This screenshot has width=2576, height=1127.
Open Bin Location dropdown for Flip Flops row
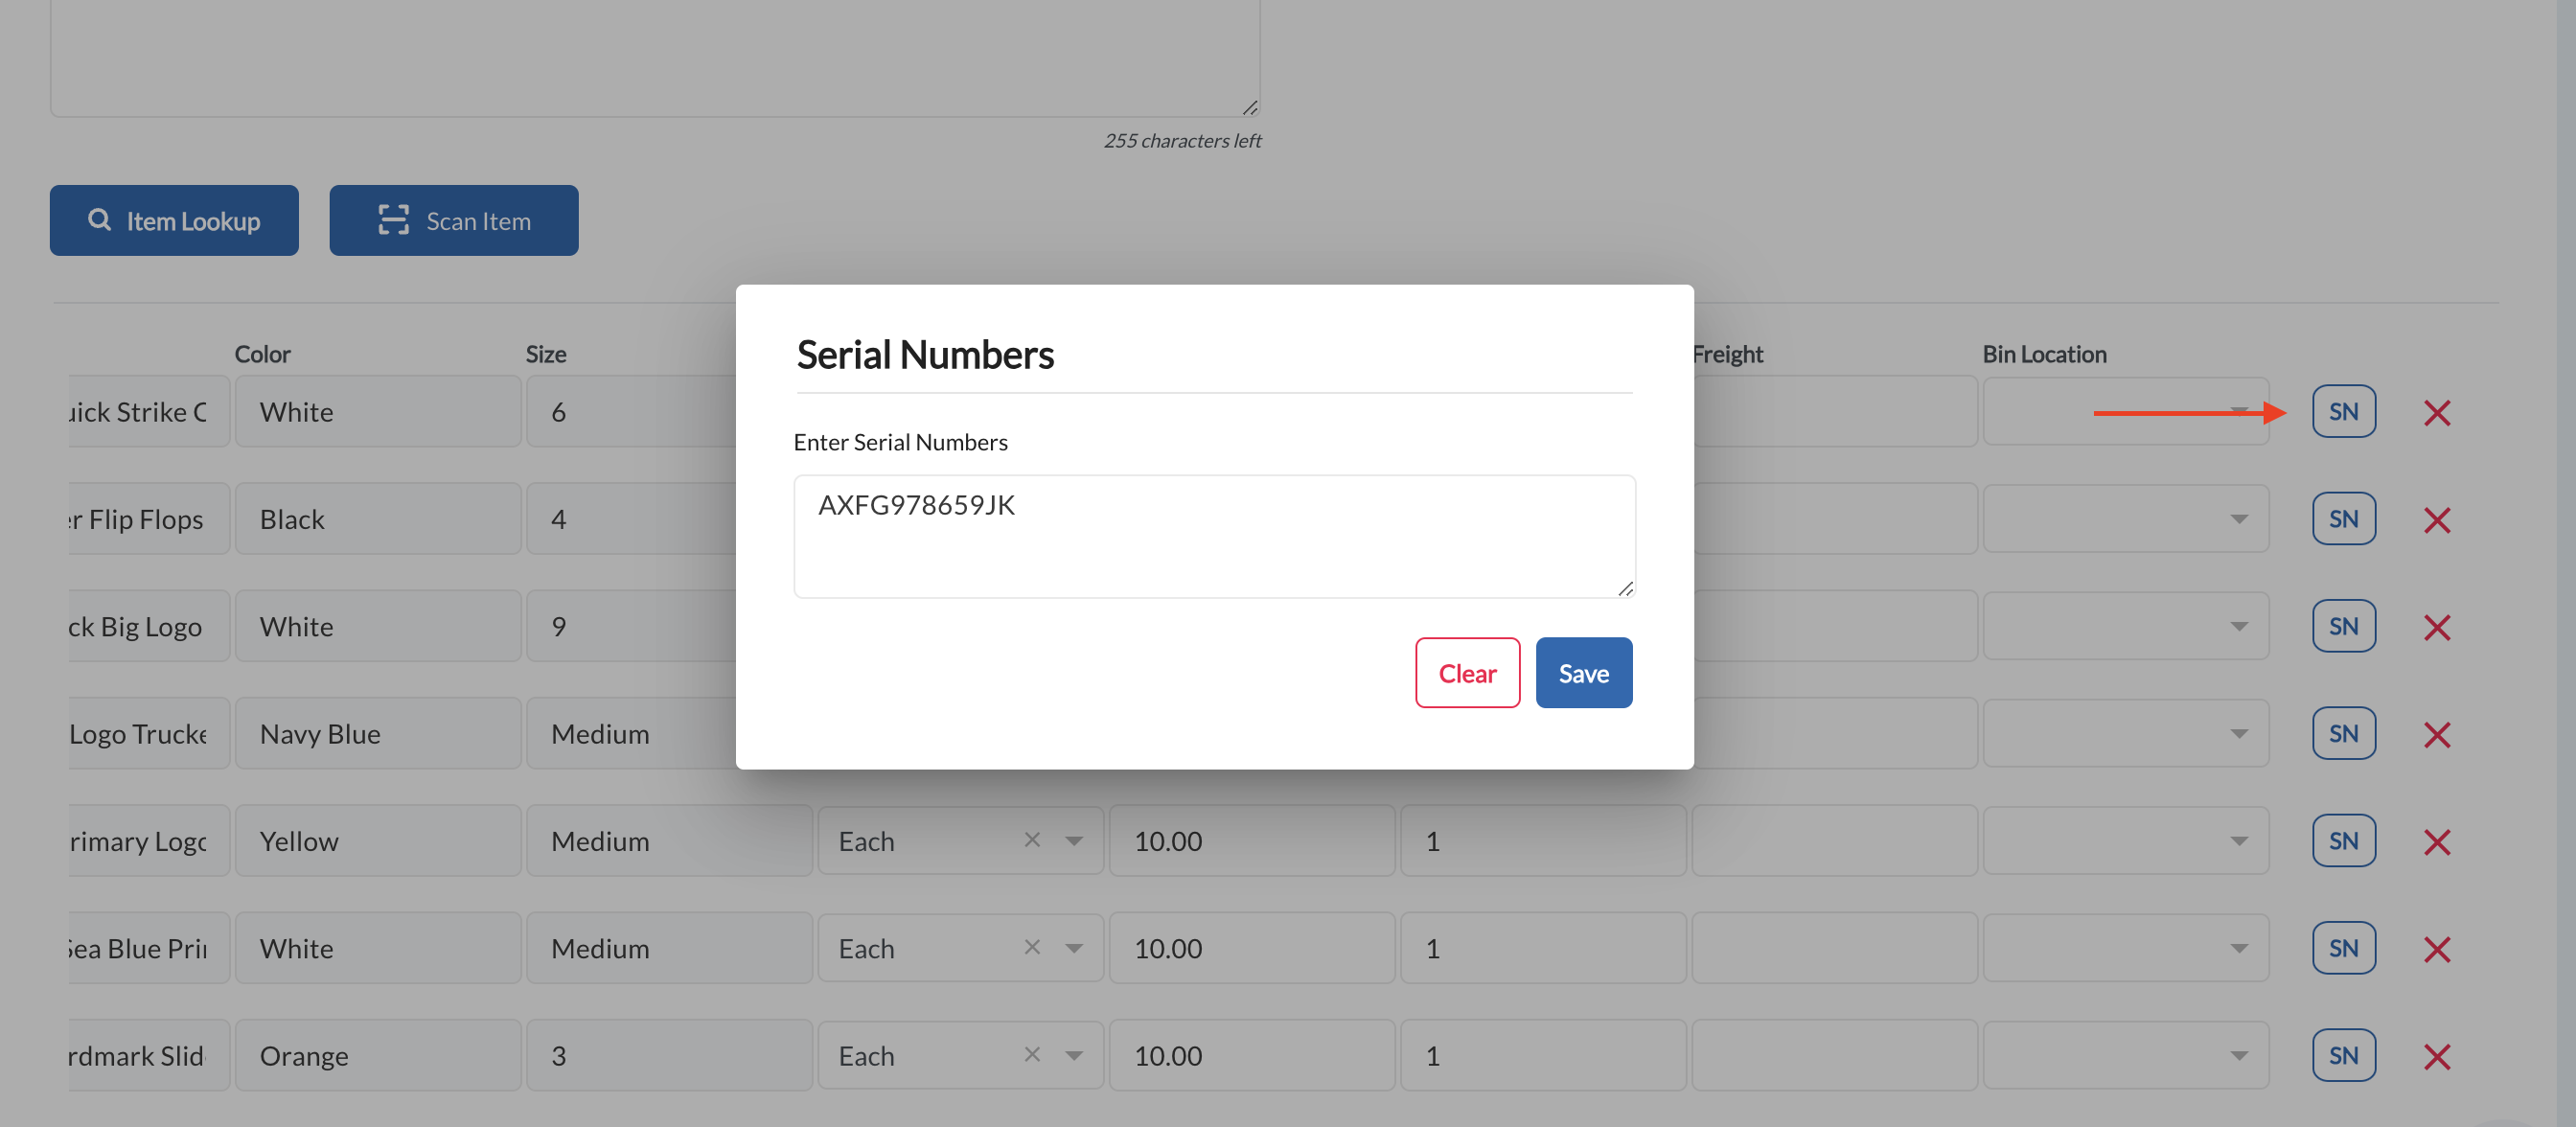2238,519
